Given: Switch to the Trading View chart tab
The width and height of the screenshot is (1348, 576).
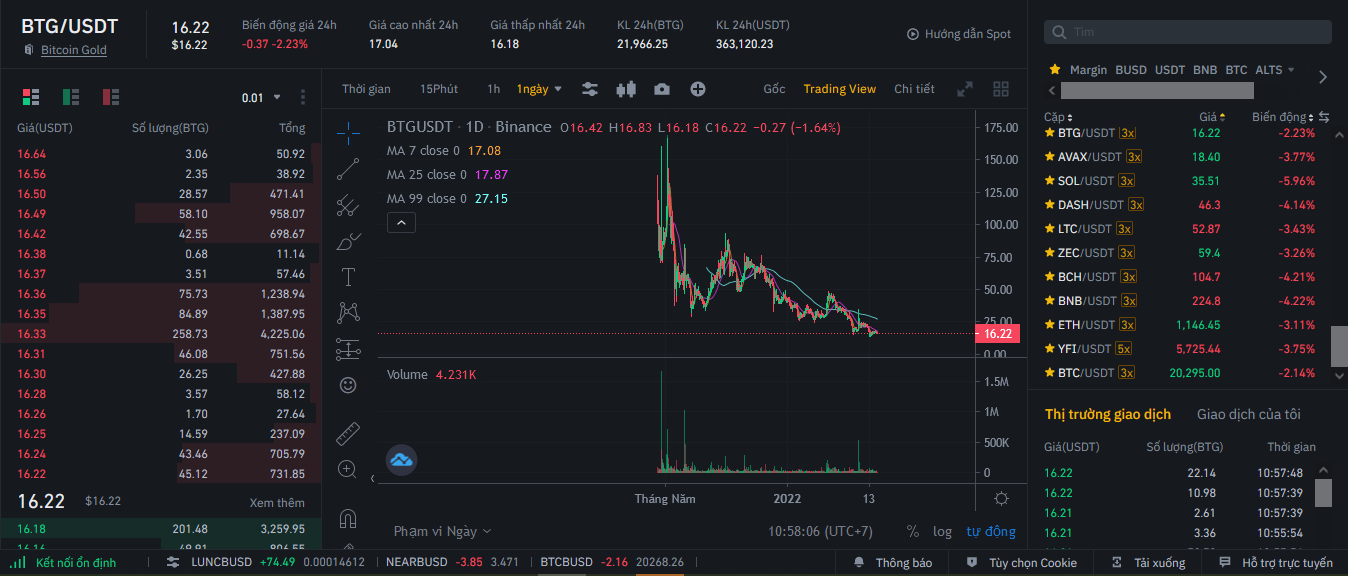Looking at the screenshot, I should pos(840,89).
